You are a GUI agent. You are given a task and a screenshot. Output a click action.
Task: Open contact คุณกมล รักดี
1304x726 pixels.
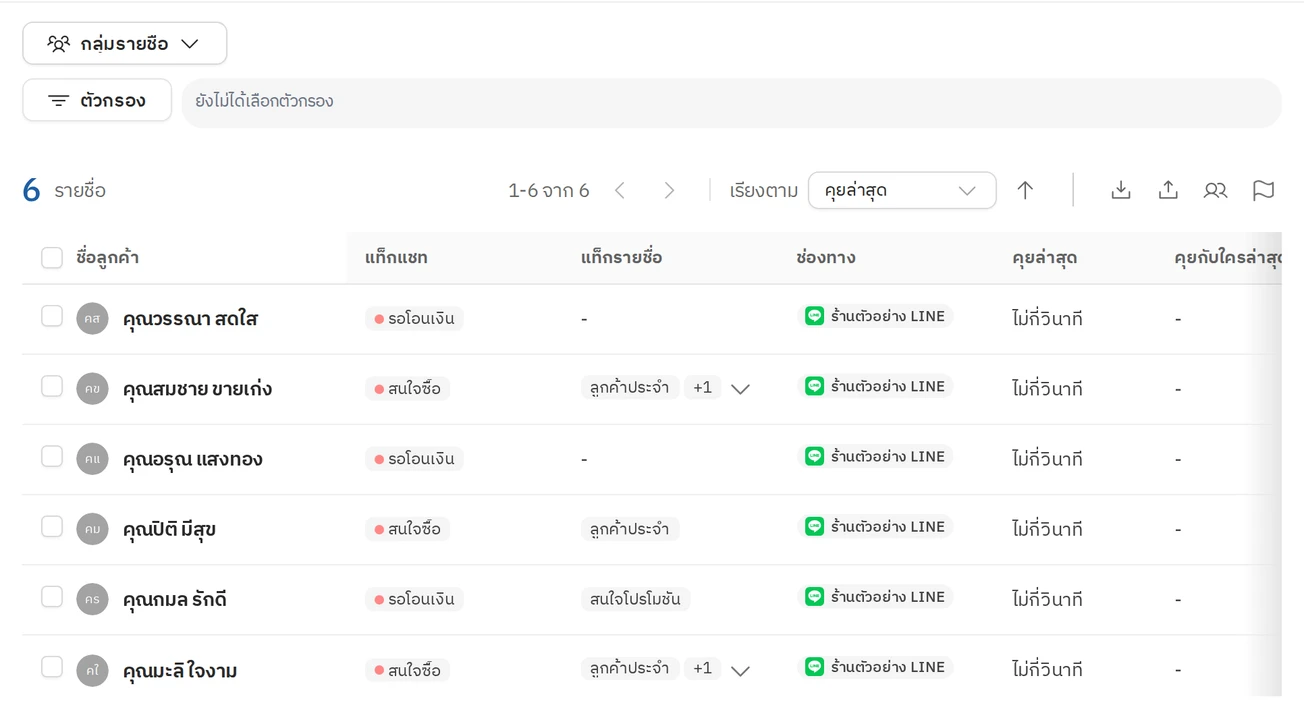pyautogui.click(x=174, y=599)
